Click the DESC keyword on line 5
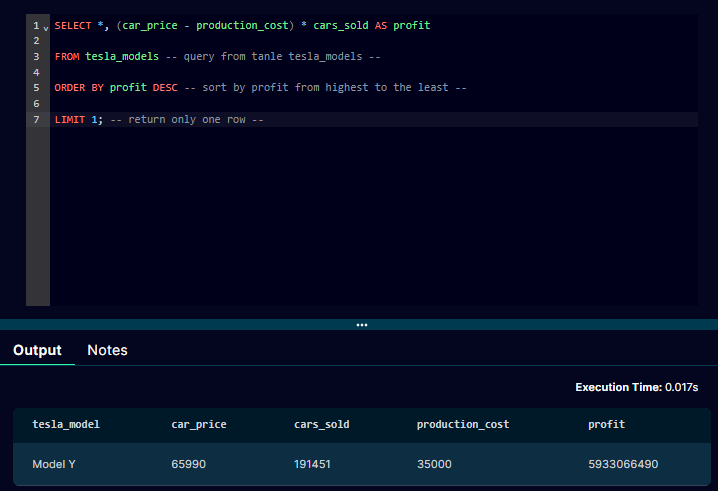718x491 pixels. [165, 87]
